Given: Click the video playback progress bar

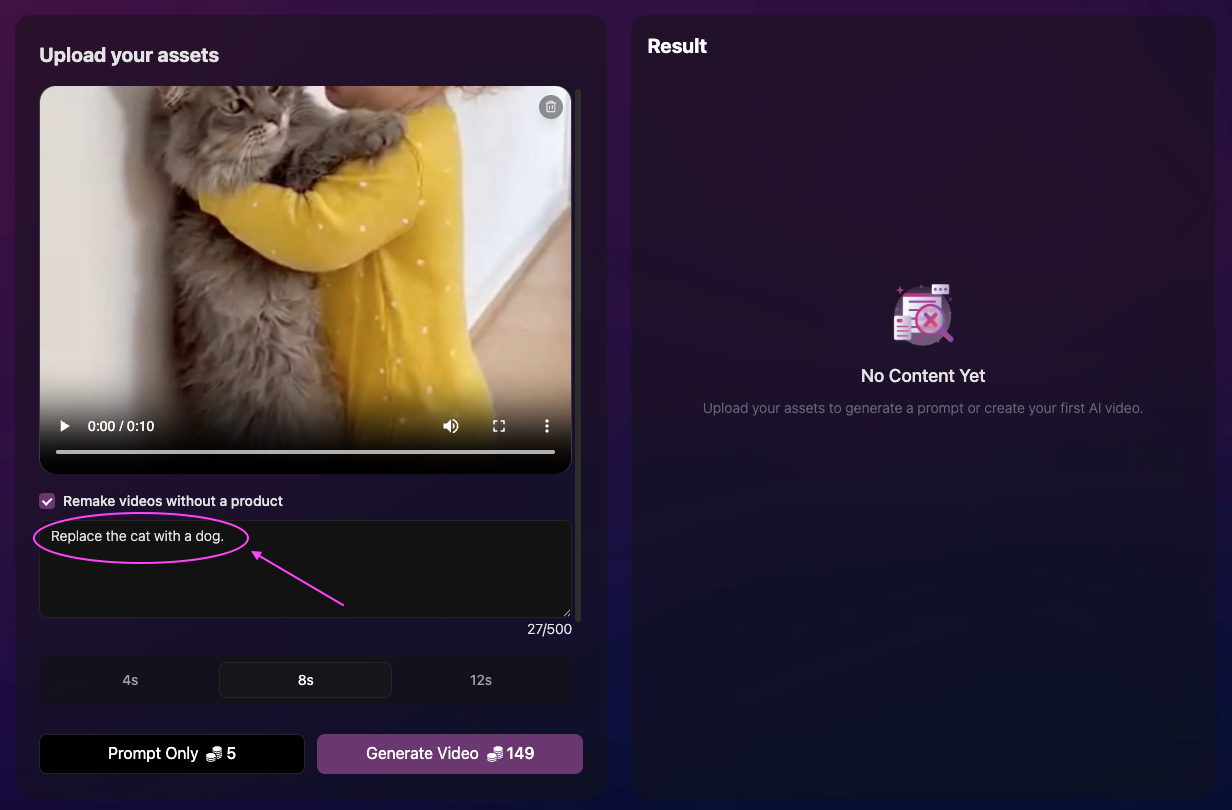Looking at the screenshot, I should point(305,452).
